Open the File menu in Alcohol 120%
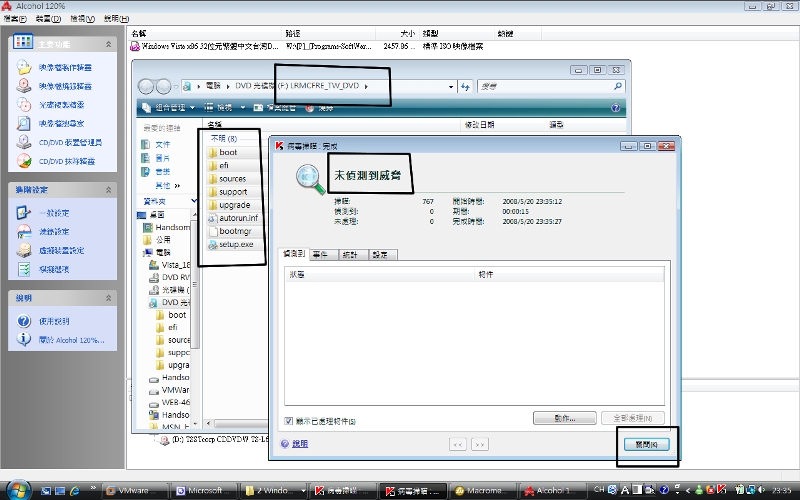The height and width of the screenshot is (500, 800). (x=15, y=19)
